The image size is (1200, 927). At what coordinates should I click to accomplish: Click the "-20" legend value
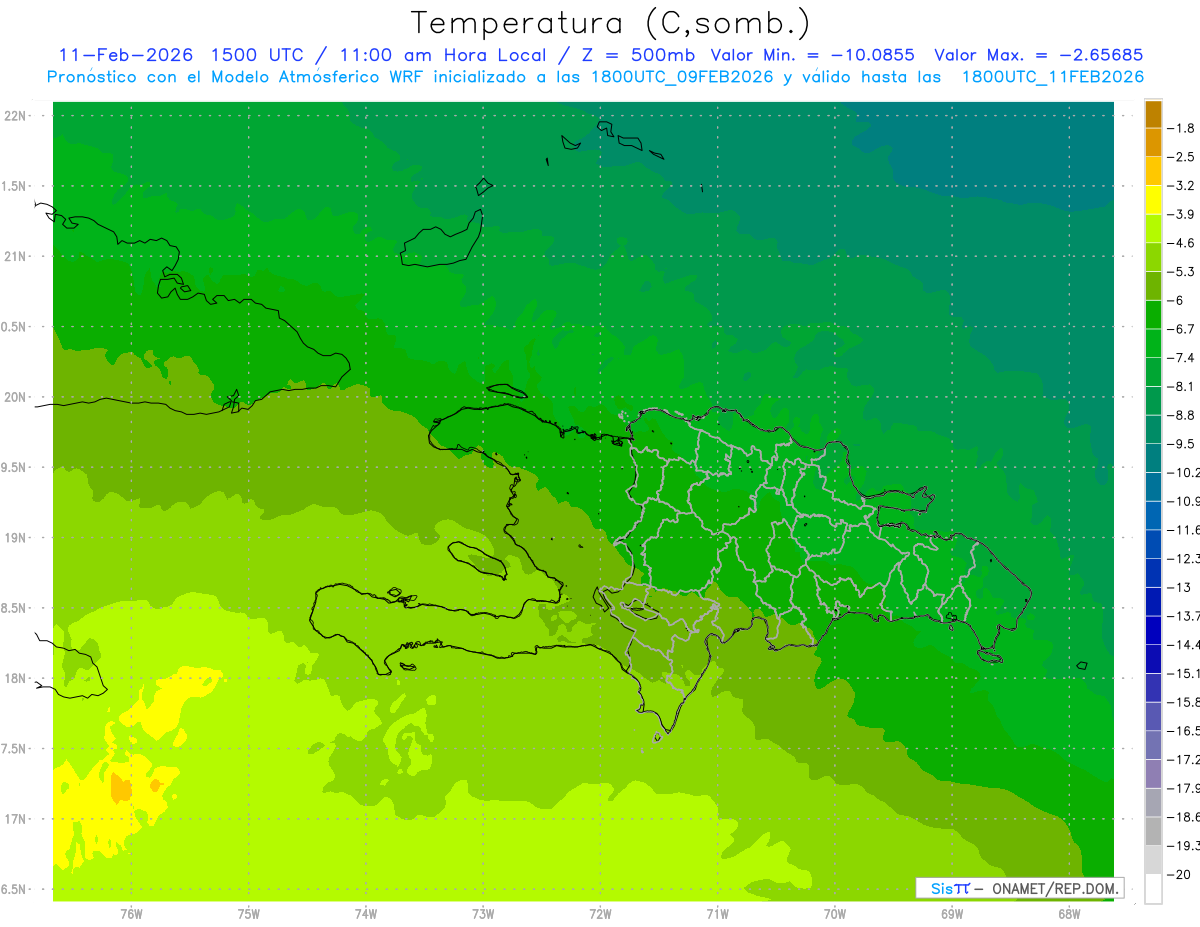pyautogui.click(x=1179, y=874)
